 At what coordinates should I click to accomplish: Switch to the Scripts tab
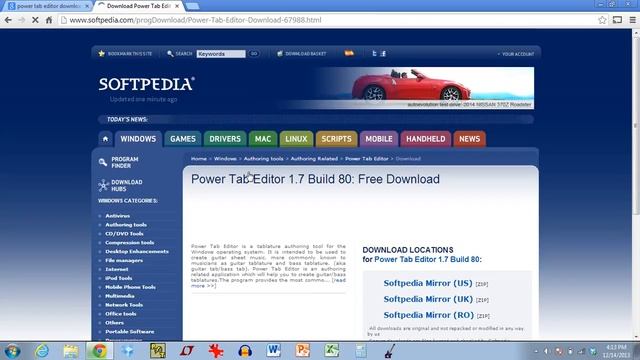point(336,139)
